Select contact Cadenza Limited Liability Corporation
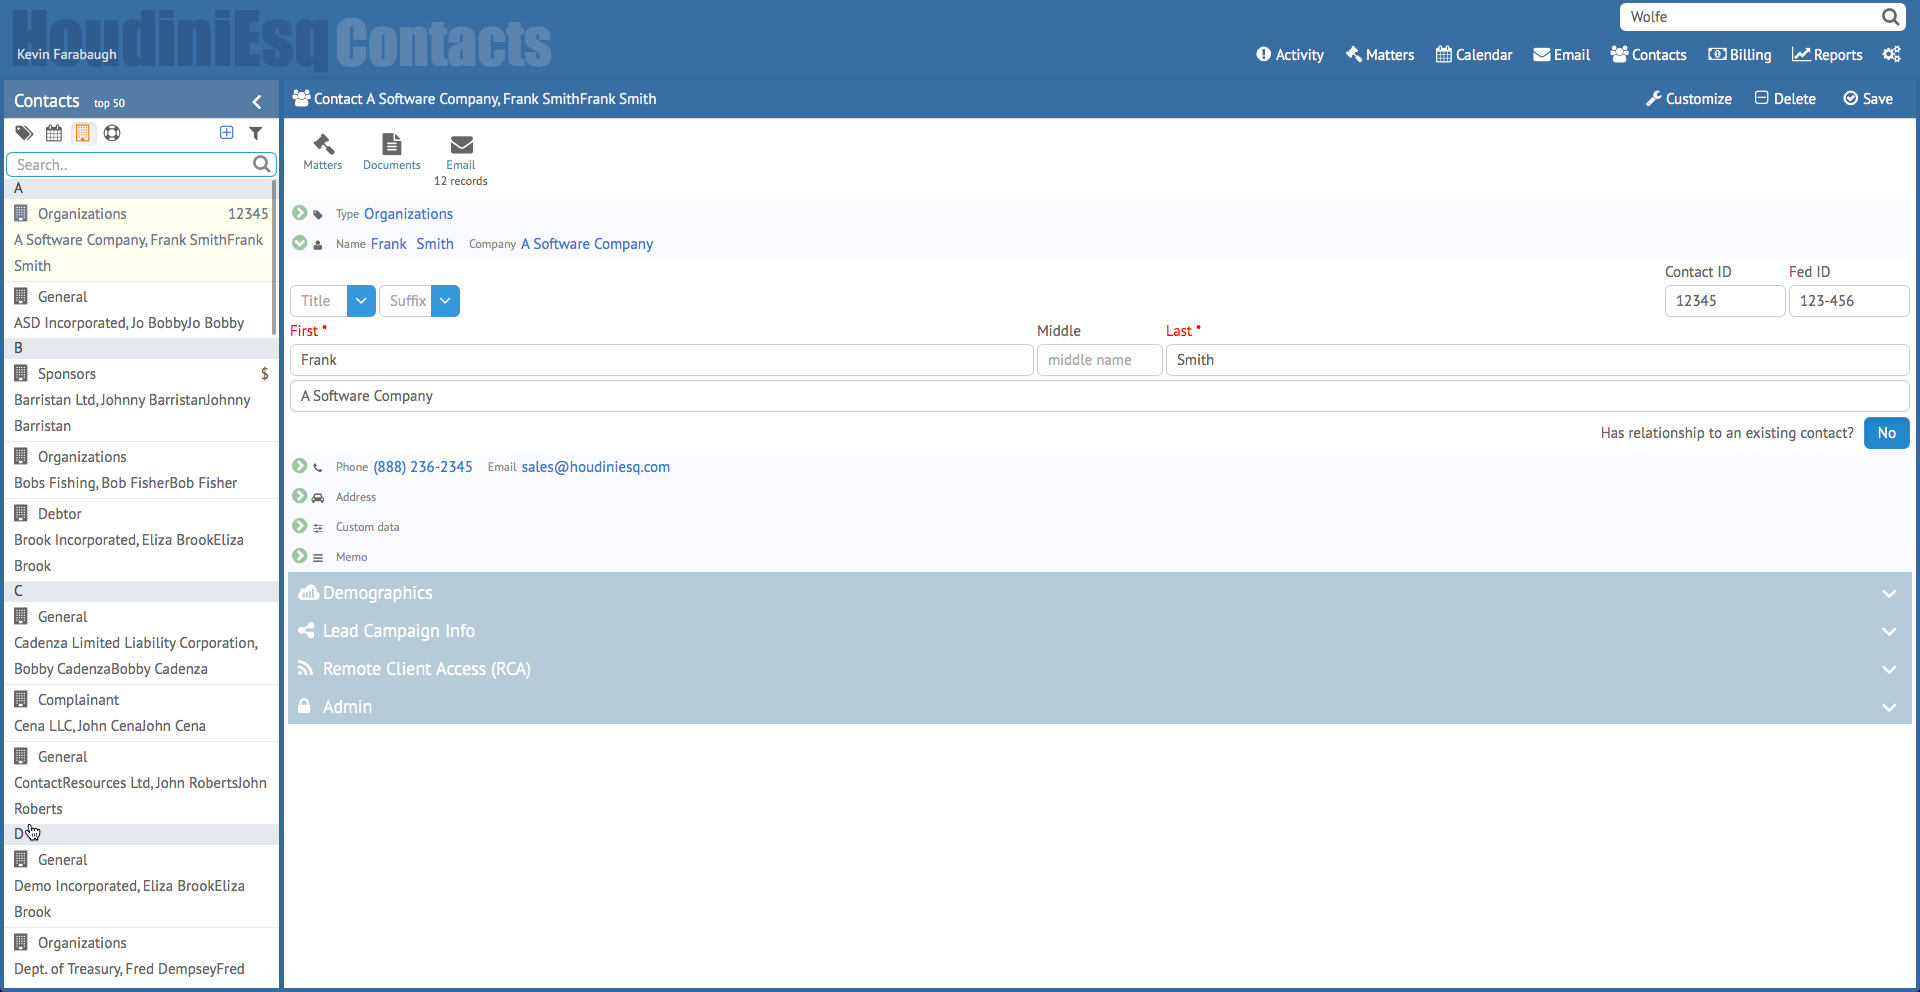This screenshot has height=992, width=1920. coord(139,643)
